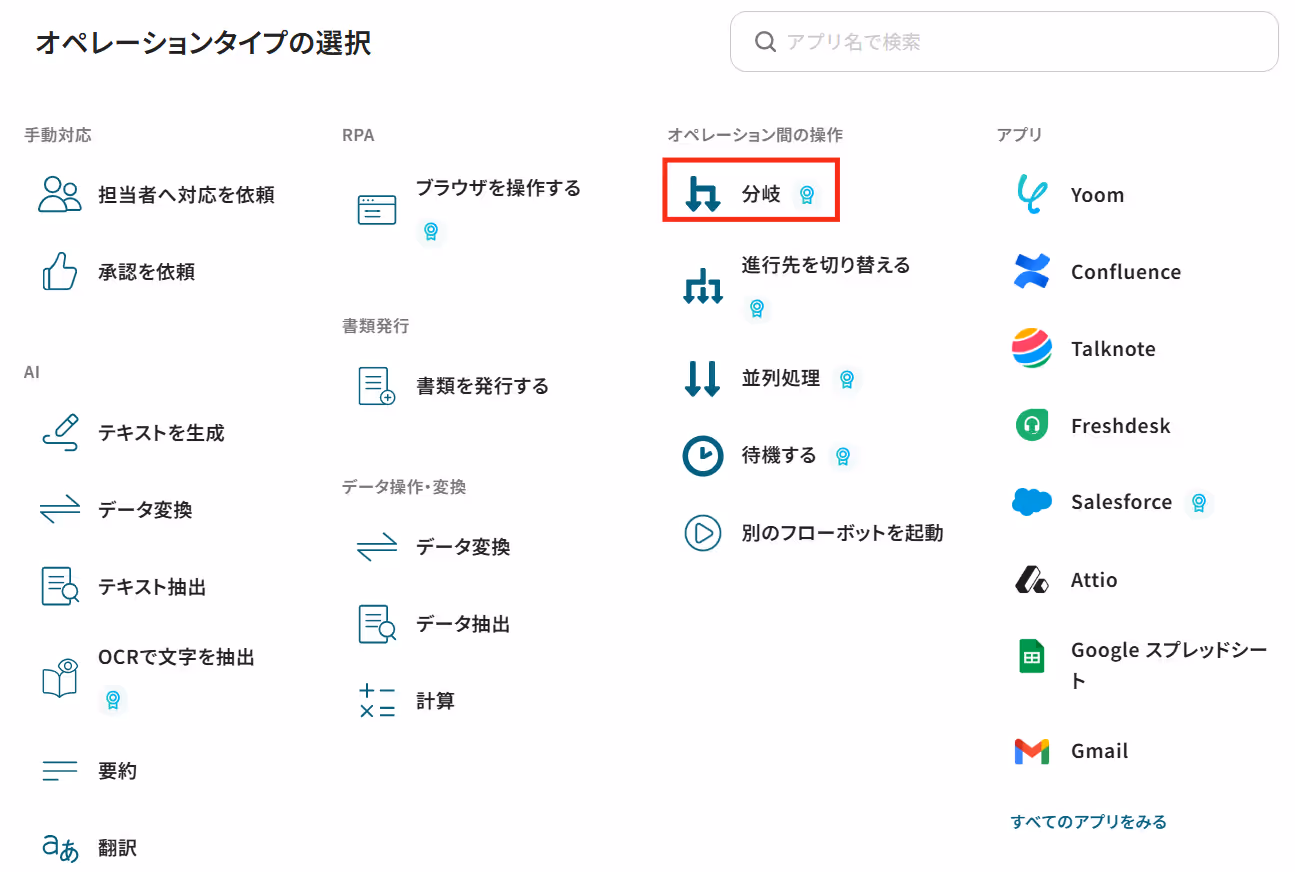
Task: Click the OCRで文字を抽出 book eye icon
Action: [x=60, y=677]
